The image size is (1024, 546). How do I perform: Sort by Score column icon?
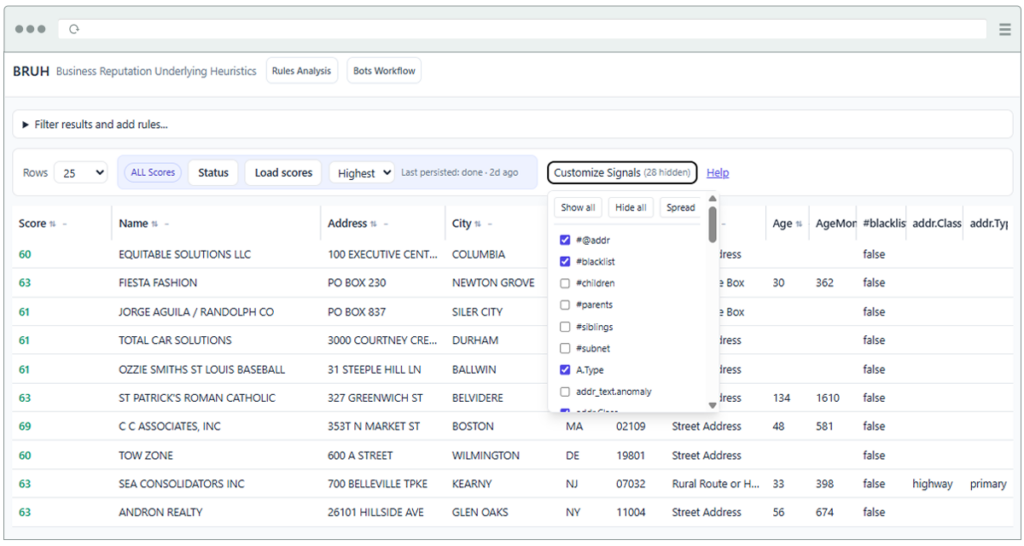(x=52, y=224)
